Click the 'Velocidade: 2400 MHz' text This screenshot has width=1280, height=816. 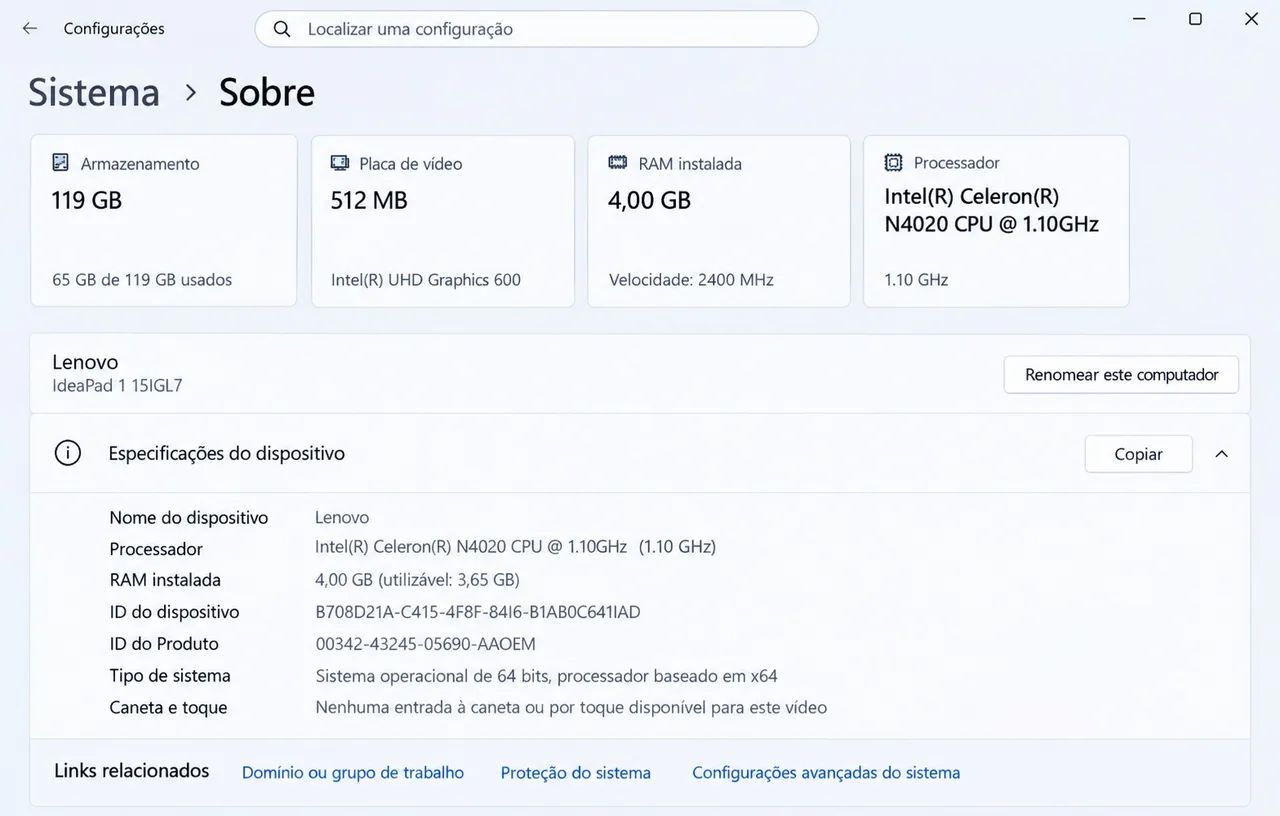(x=691, y=280)
